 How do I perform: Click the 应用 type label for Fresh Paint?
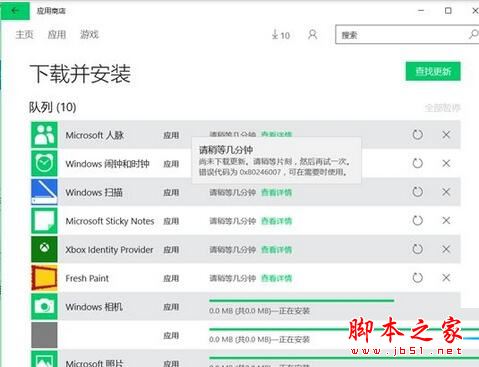point(171,278)
